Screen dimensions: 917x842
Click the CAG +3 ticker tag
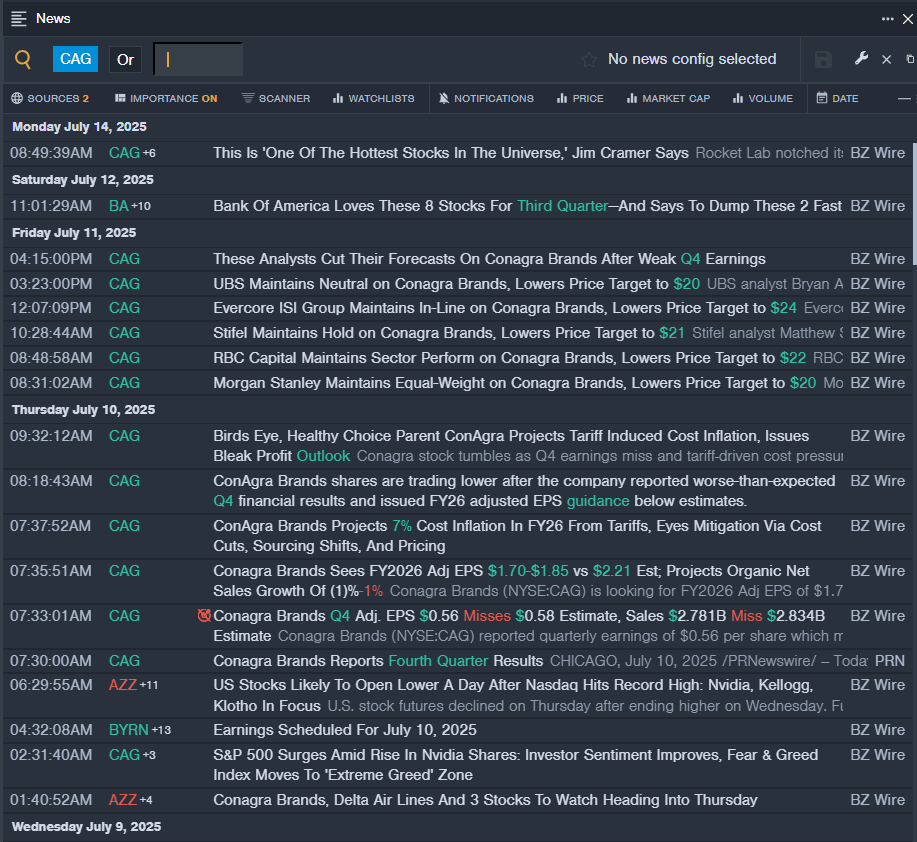132,755
